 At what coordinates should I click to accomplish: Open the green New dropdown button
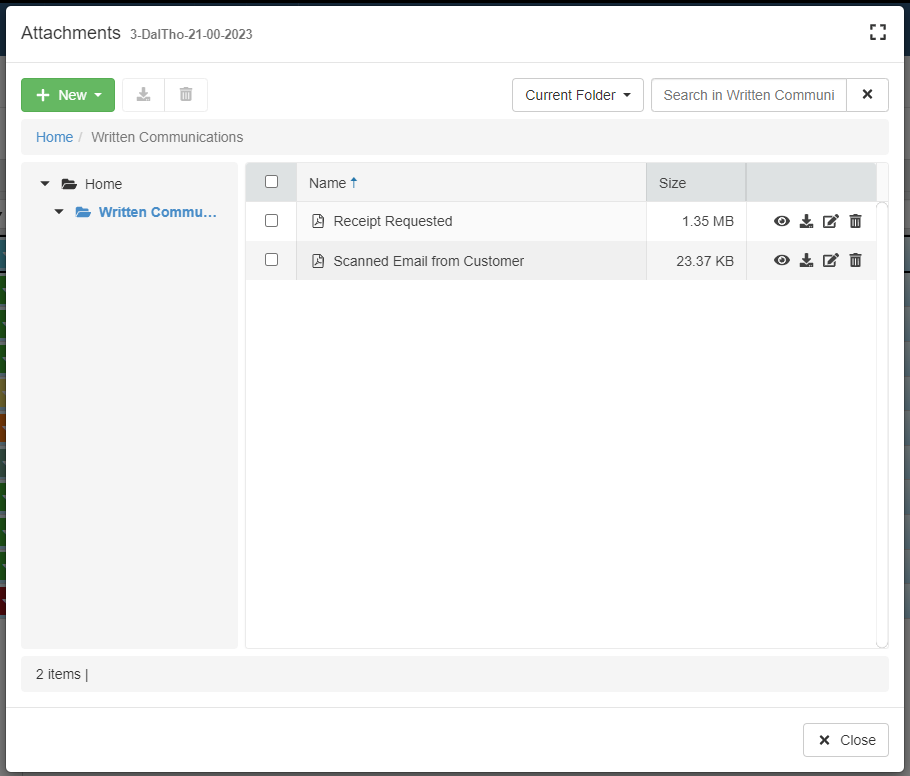pyautogui.click(x=68, y=95)
